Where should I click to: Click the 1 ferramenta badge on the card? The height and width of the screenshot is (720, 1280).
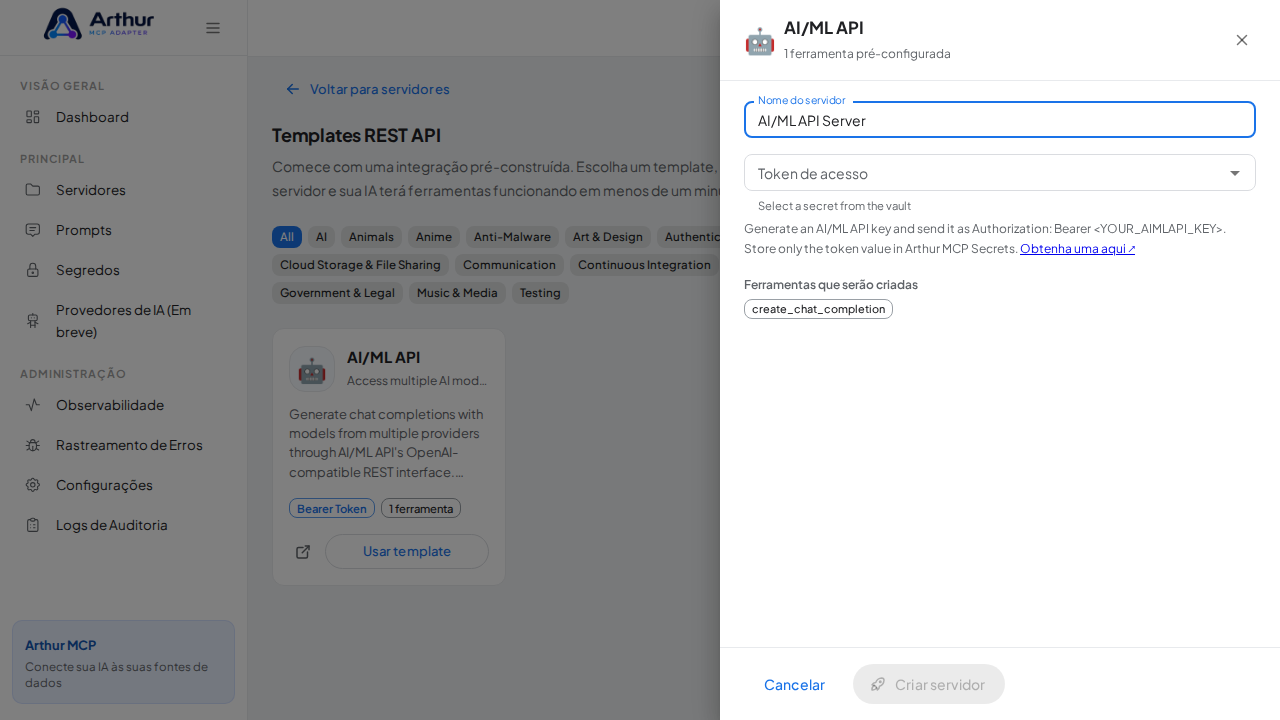(x=421, y=508)
